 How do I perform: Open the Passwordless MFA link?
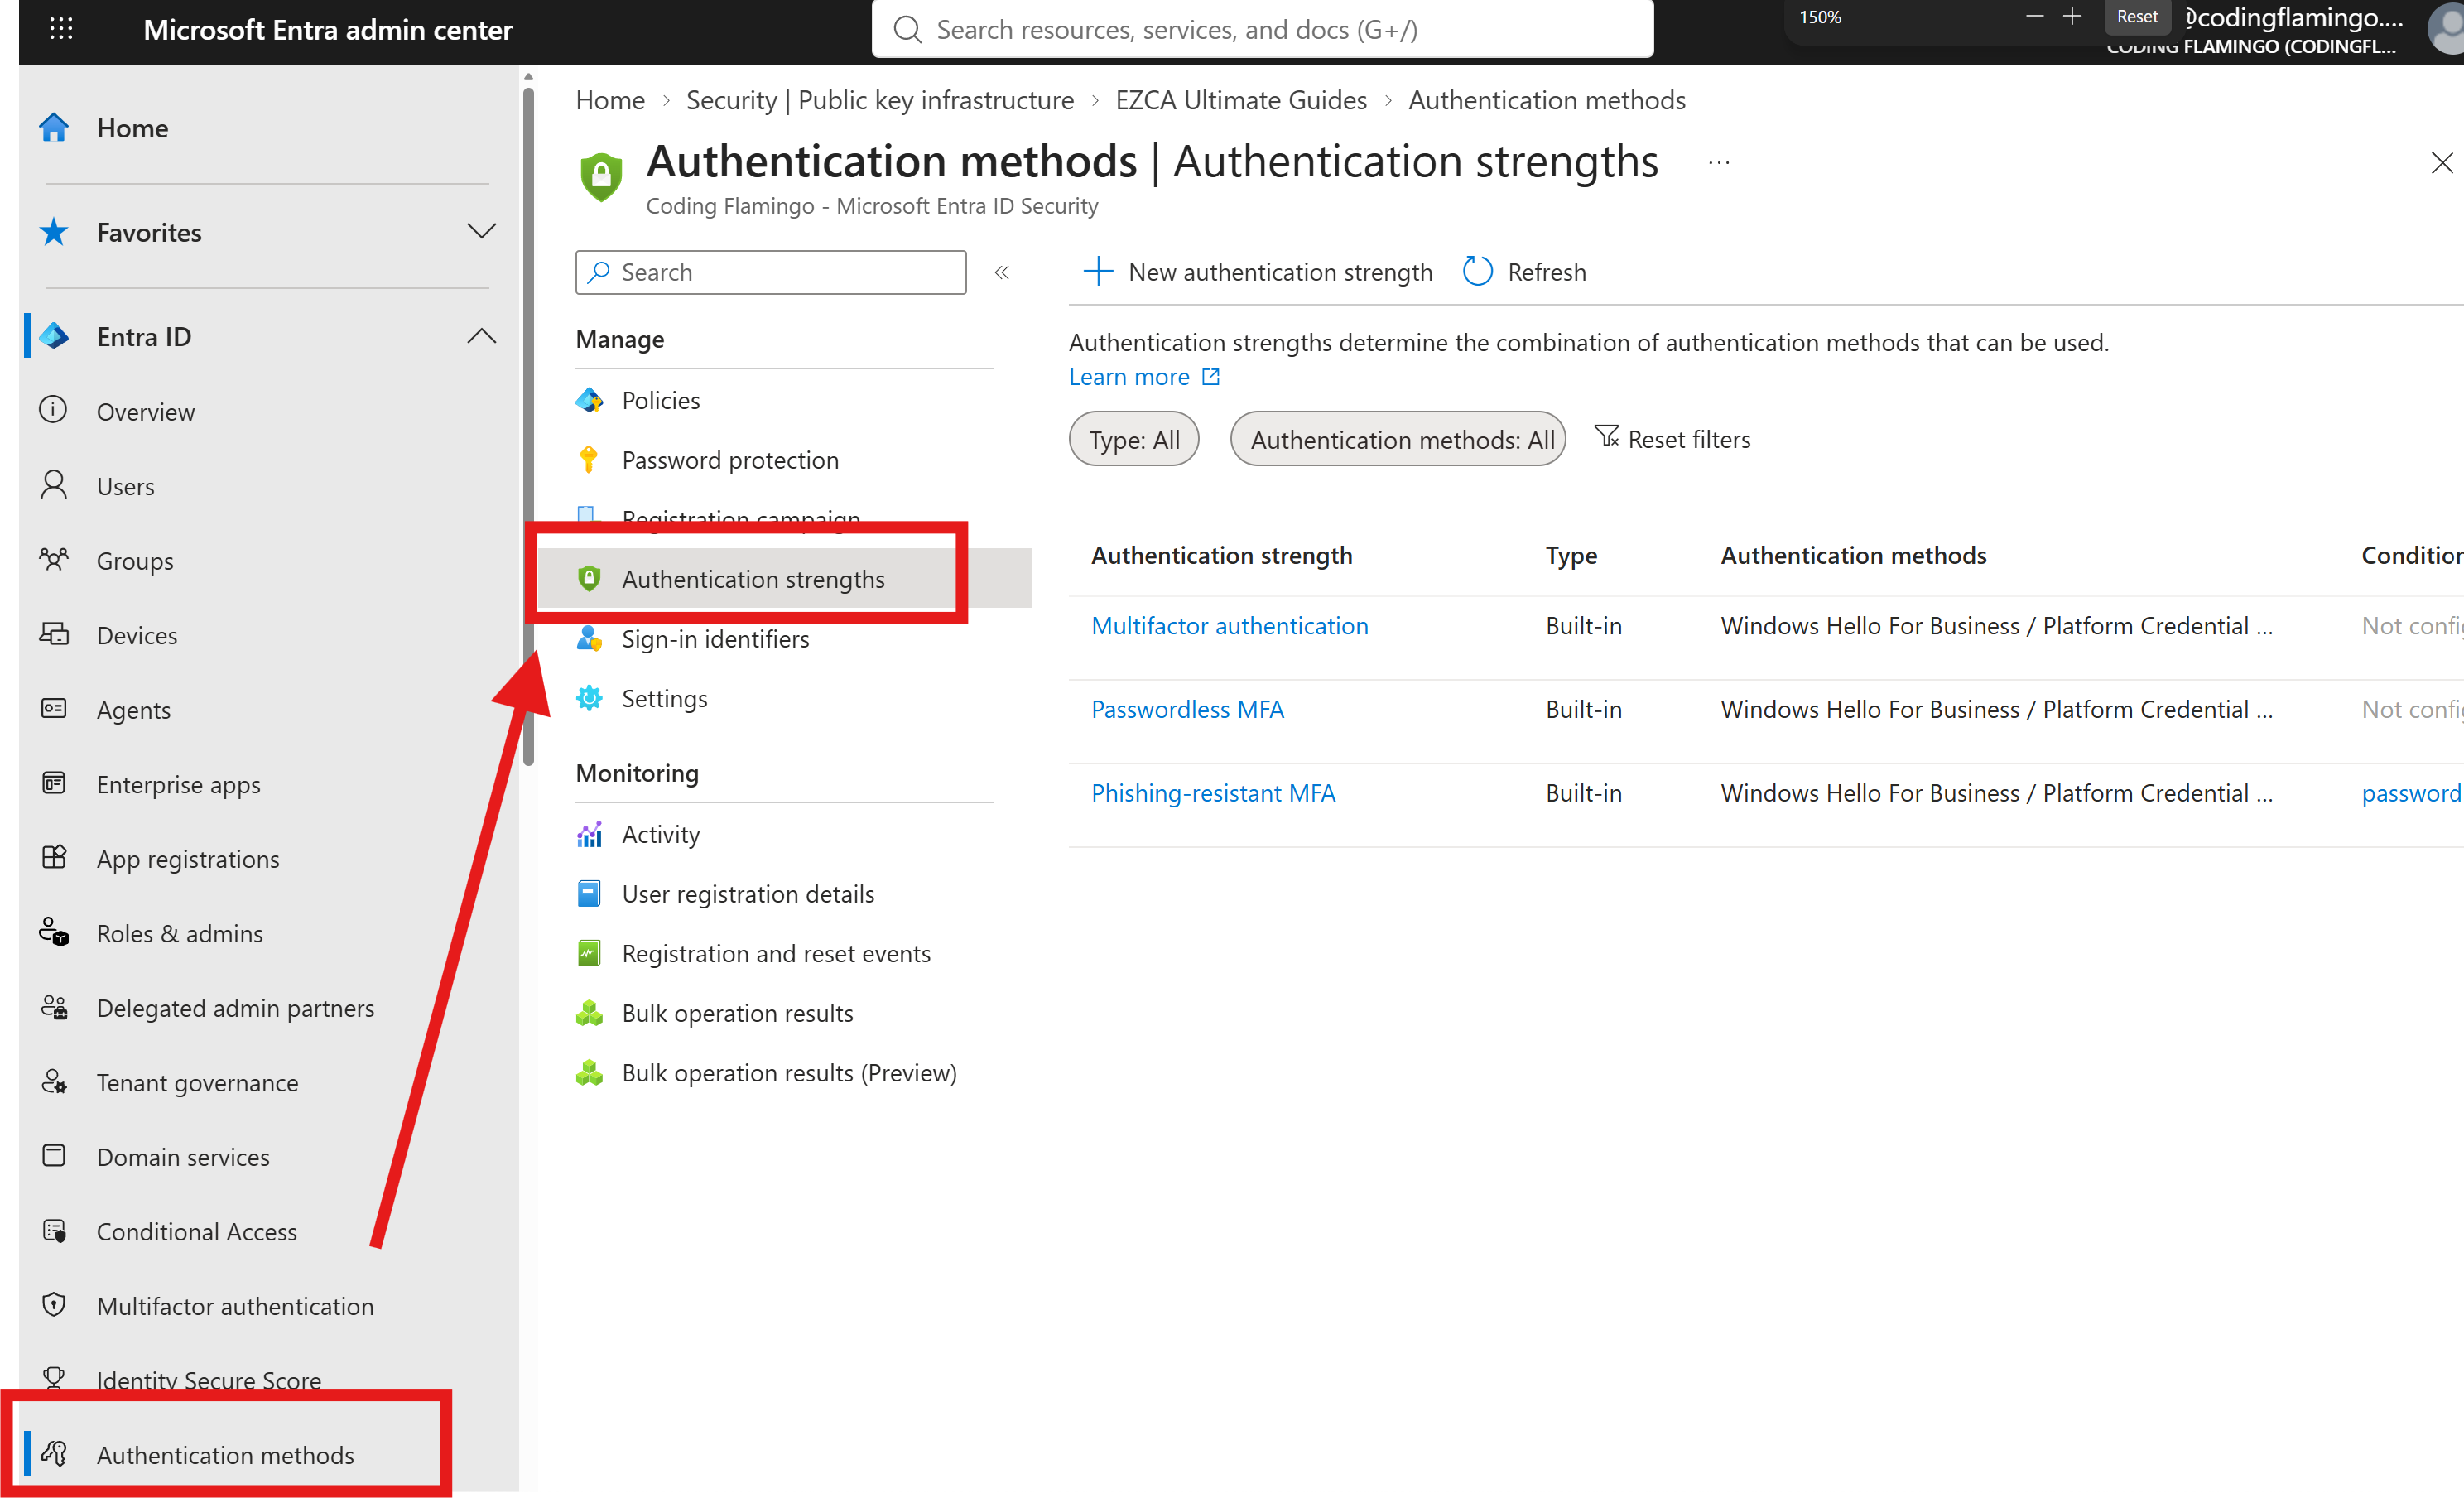click(1187, 709)
